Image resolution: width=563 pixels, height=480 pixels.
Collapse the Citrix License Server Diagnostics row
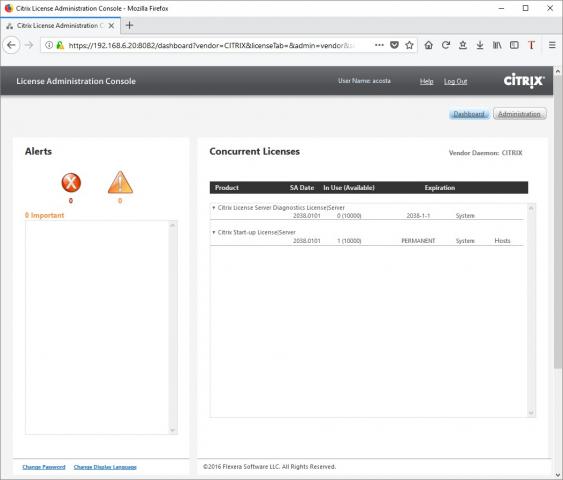coord(214,208)
